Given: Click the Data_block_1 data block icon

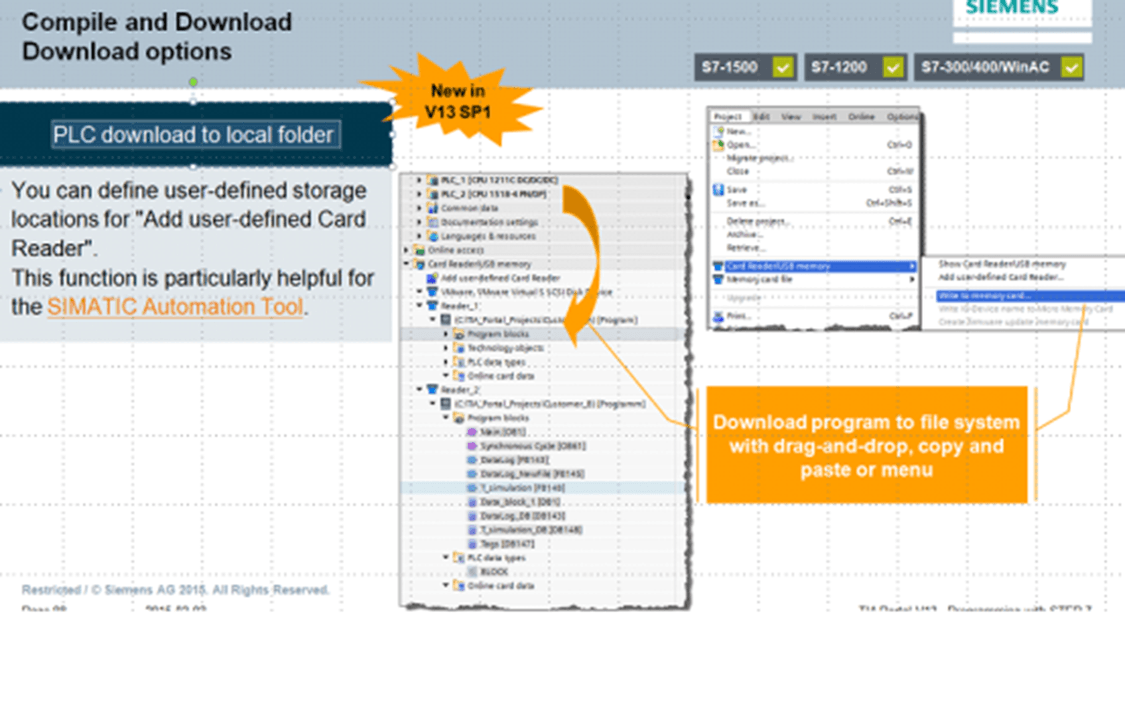Looking at the screenshot, I should [472, 502].
